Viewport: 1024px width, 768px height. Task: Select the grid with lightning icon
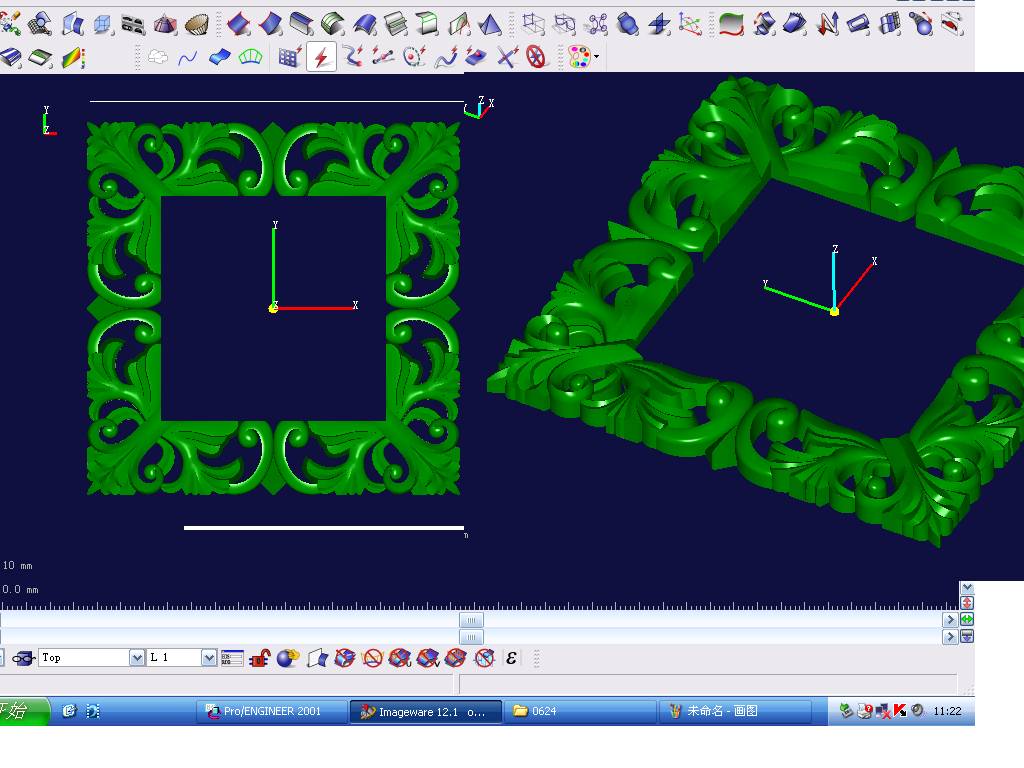(x=290, y=57)
